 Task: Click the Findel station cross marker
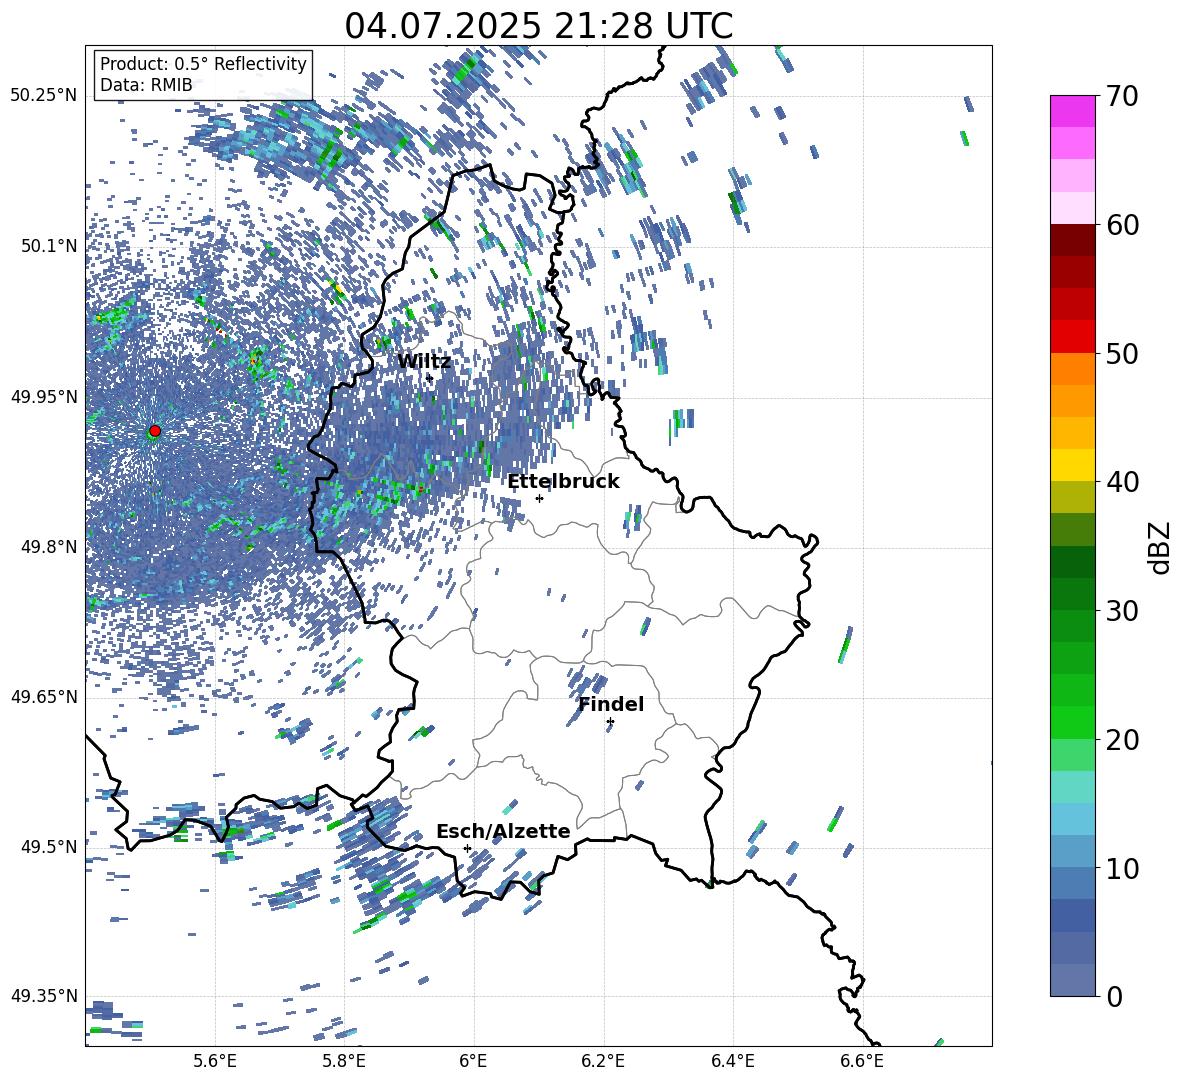(x=610, y=722)
